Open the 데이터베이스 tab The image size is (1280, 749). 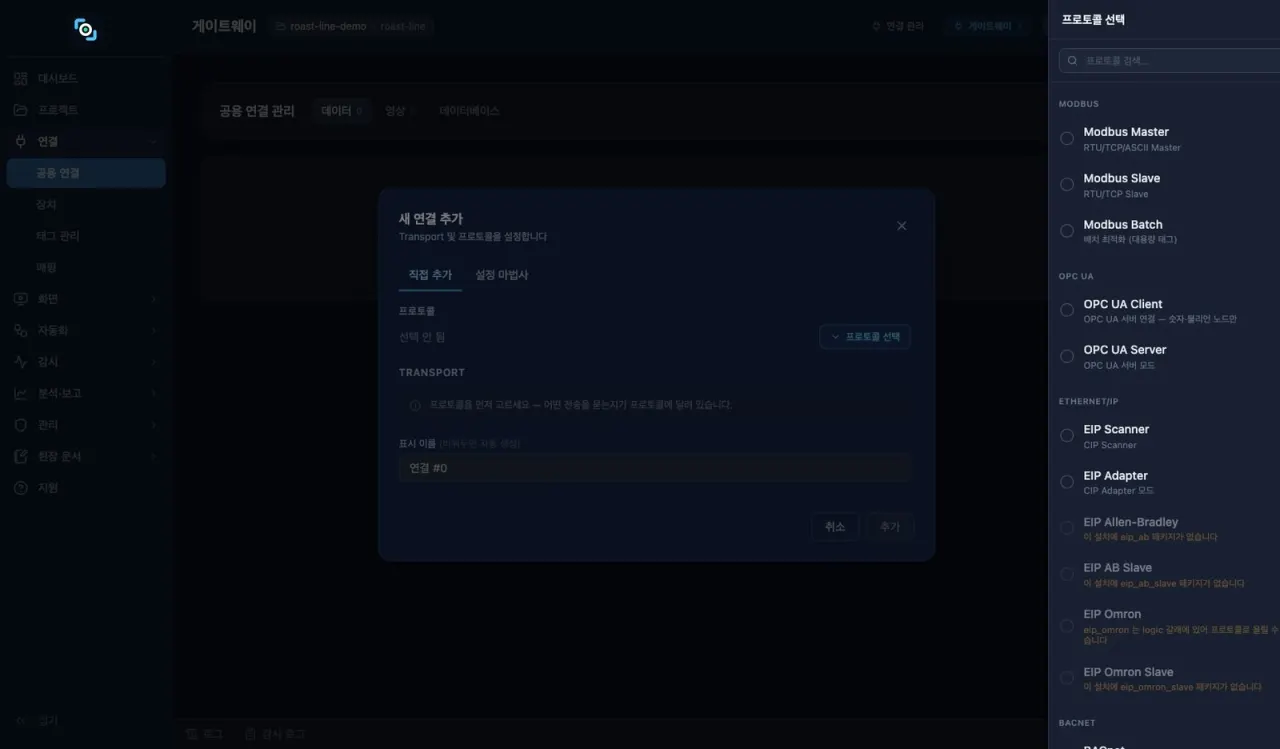coord(469,111)
